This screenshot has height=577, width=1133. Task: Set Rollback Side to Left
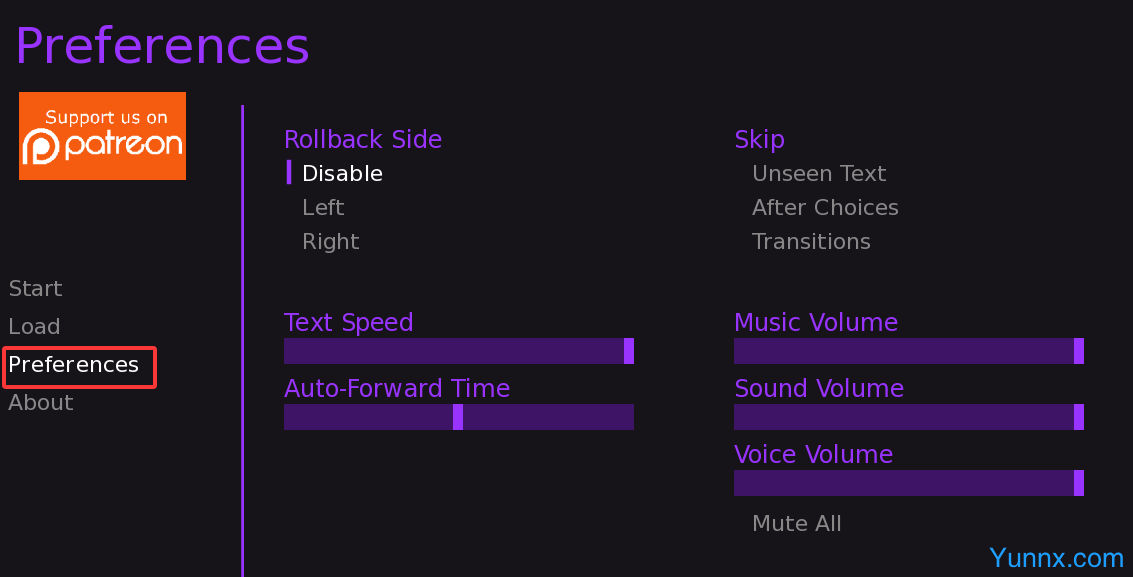323,208
